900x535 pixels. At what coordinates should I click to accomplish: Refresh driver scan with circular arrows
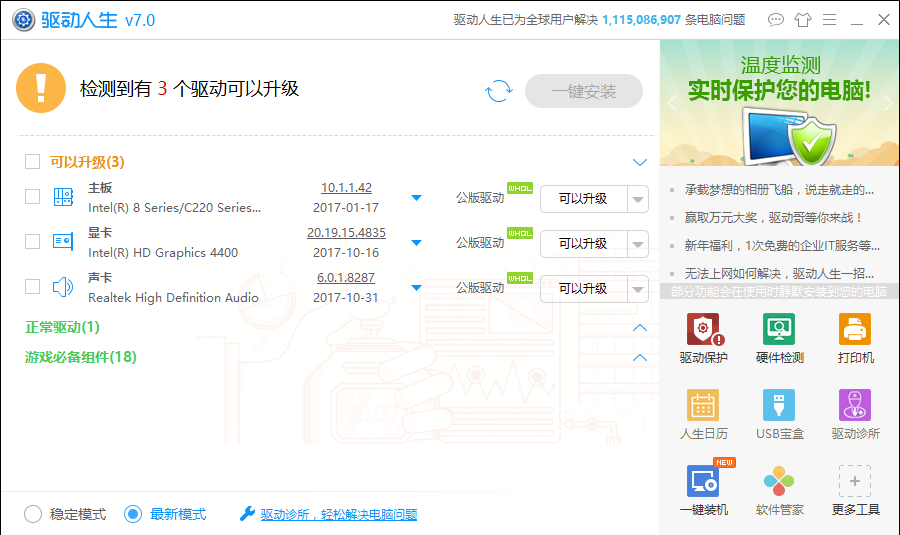click(x=499, y=91)
